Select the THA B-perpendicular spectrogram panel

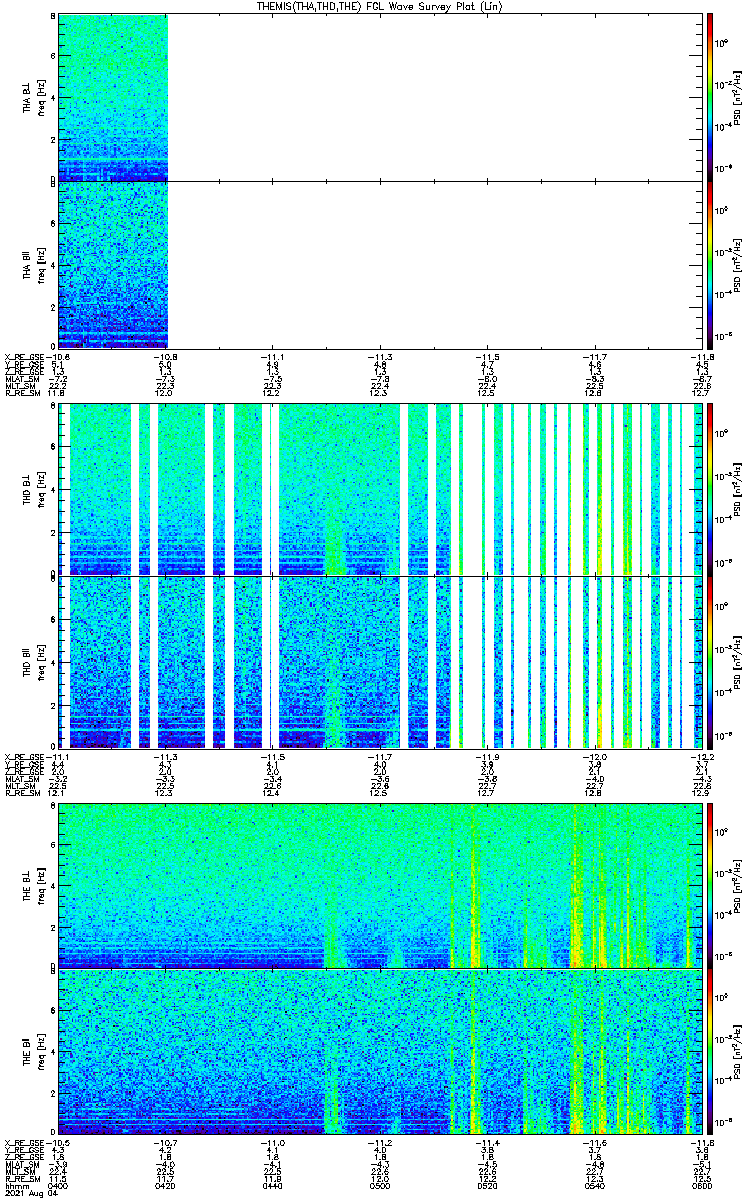(x=379, y=97)
